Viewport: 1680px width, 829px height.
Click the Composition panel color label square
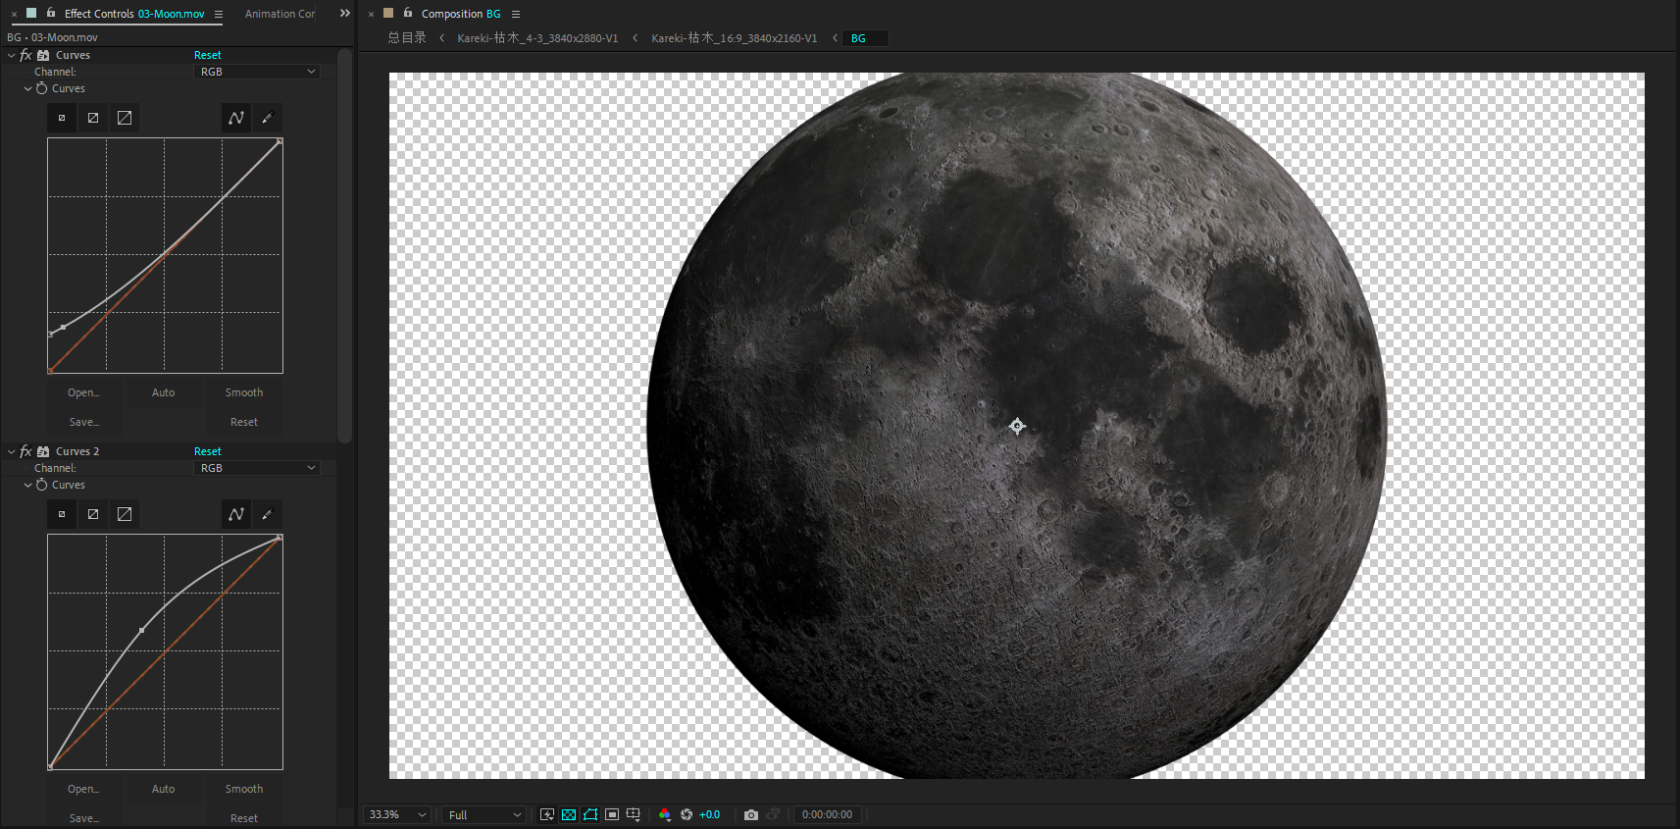coord(389,13)
